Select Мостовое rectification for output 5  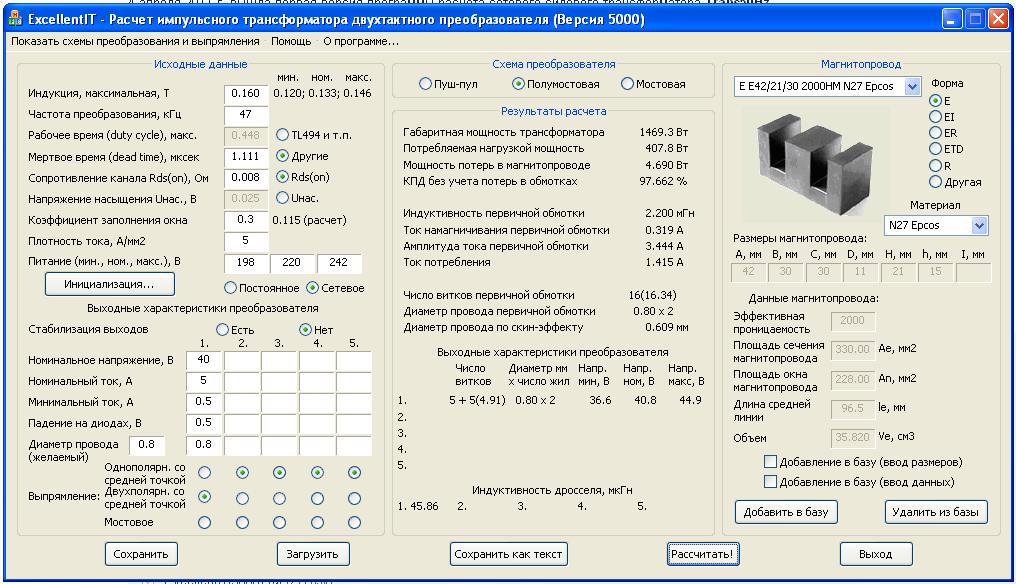pos(354,522)
